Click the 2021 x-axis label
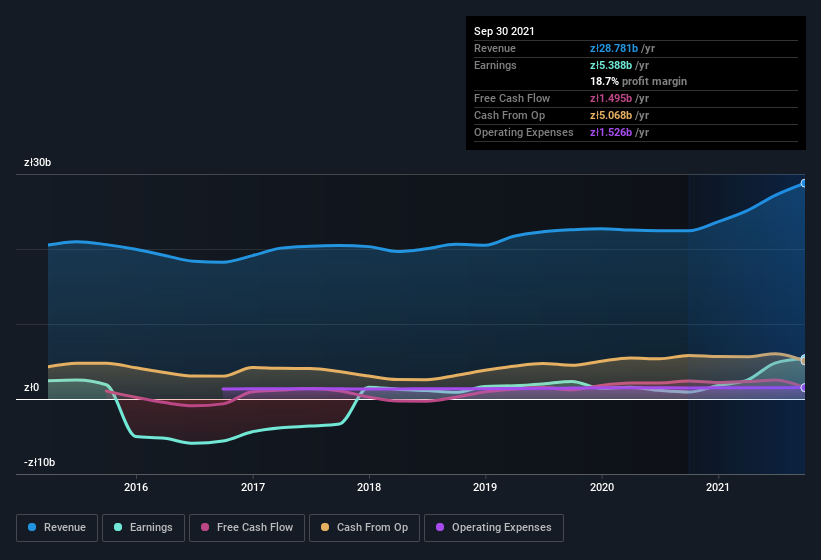The image size is (821, 560). pyautogui.click(x=718, y=487)
